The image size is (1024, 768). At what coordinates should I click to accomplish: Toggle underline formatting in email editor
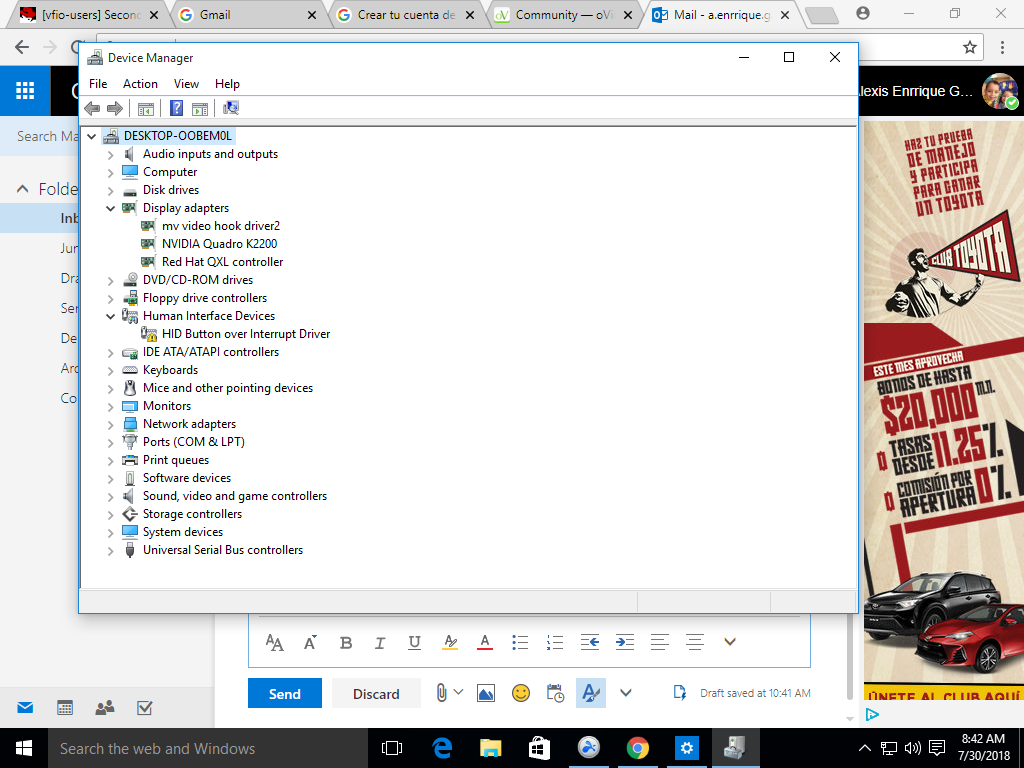point(414,642)
